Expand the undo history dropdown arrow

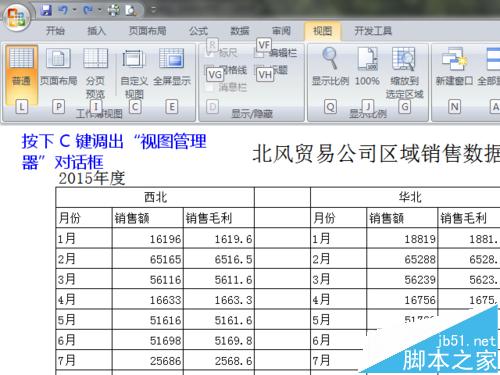(74, 10)
